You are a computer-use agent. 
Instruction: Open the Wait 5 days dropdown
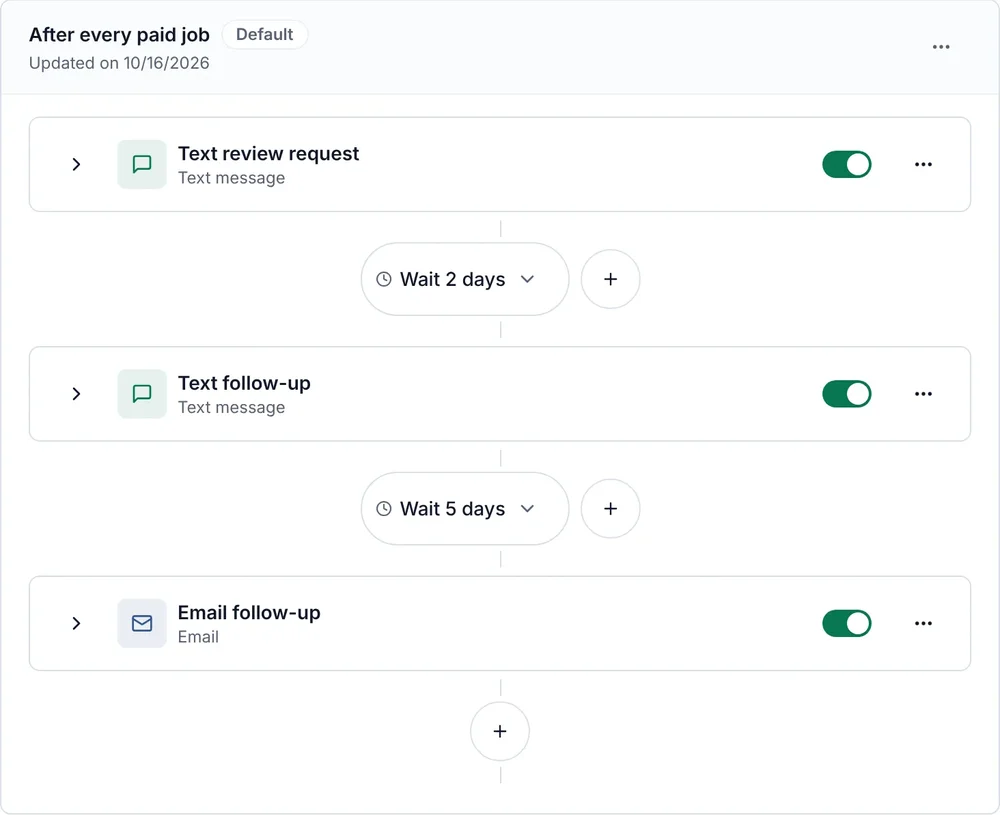click(x=465, y=509)
